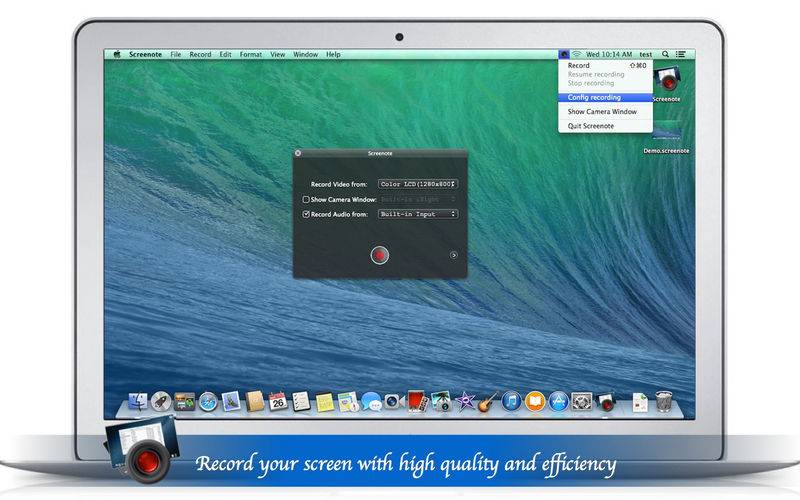800x500 pixels.
Task: Open iTunes music note icon
Action: tap(511, 402)
